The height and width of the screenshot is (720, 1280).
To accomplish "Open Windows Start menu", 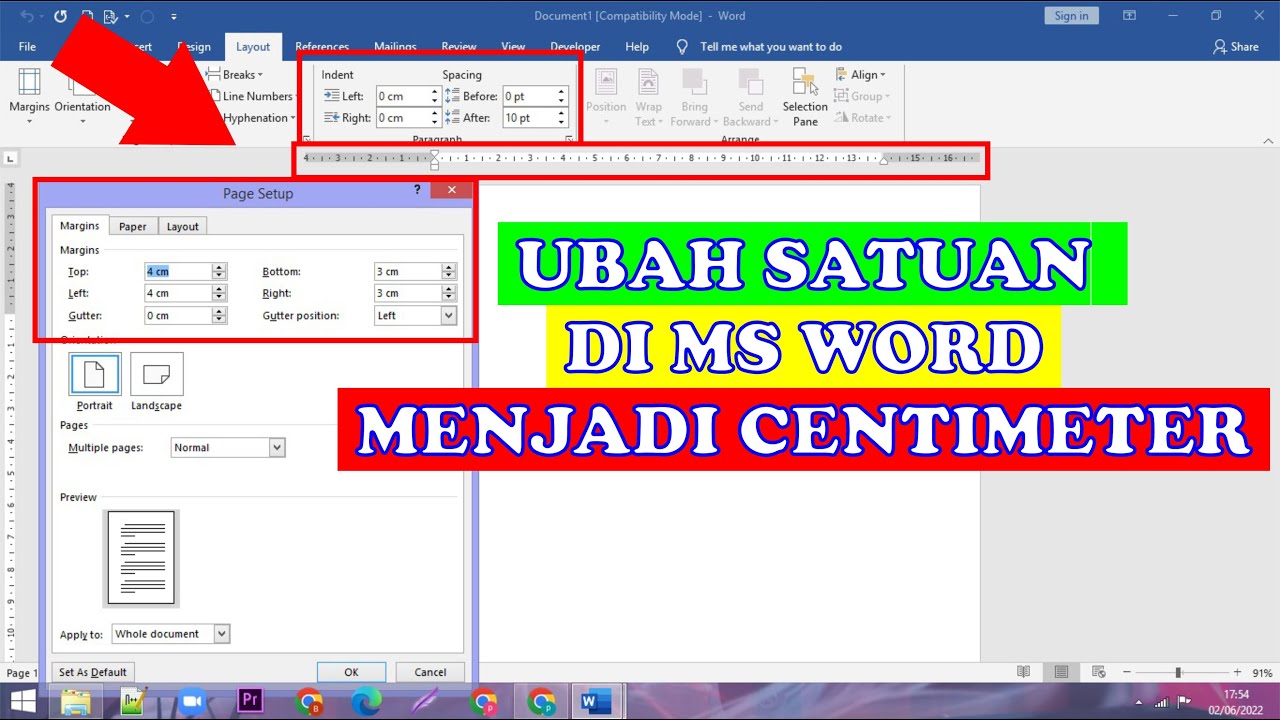I will (22, 701).
